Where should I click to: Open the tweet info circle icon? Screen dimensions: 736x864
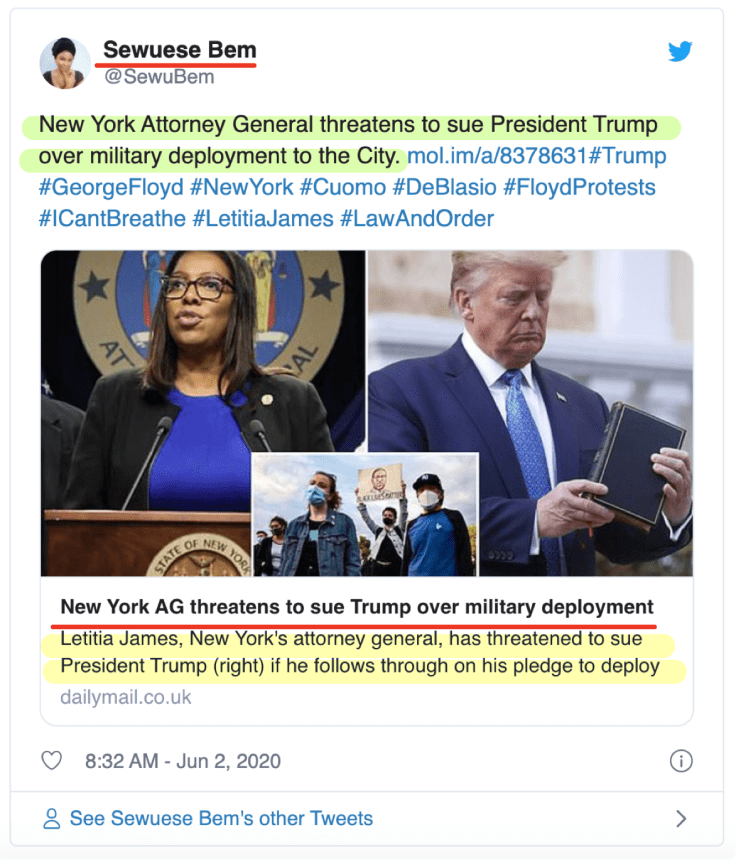click(x=681, y=761)
